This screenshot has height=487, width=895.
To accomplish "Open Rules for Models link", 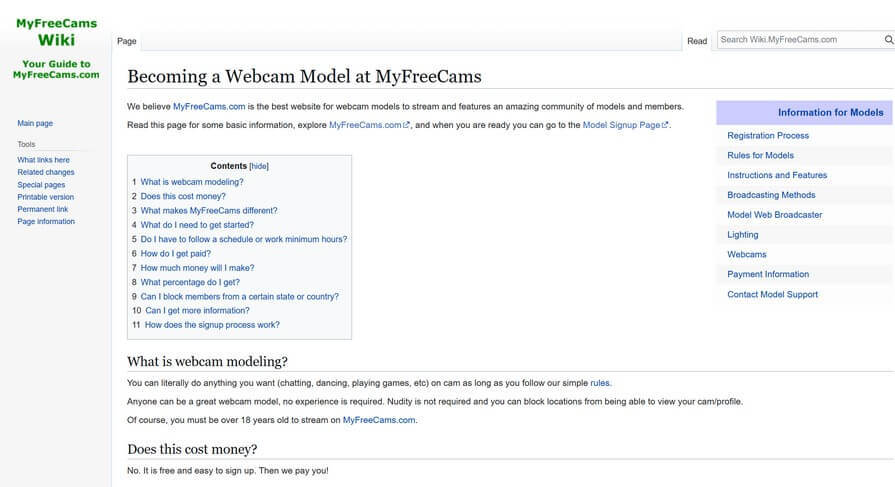I will [x=760, y=155].
